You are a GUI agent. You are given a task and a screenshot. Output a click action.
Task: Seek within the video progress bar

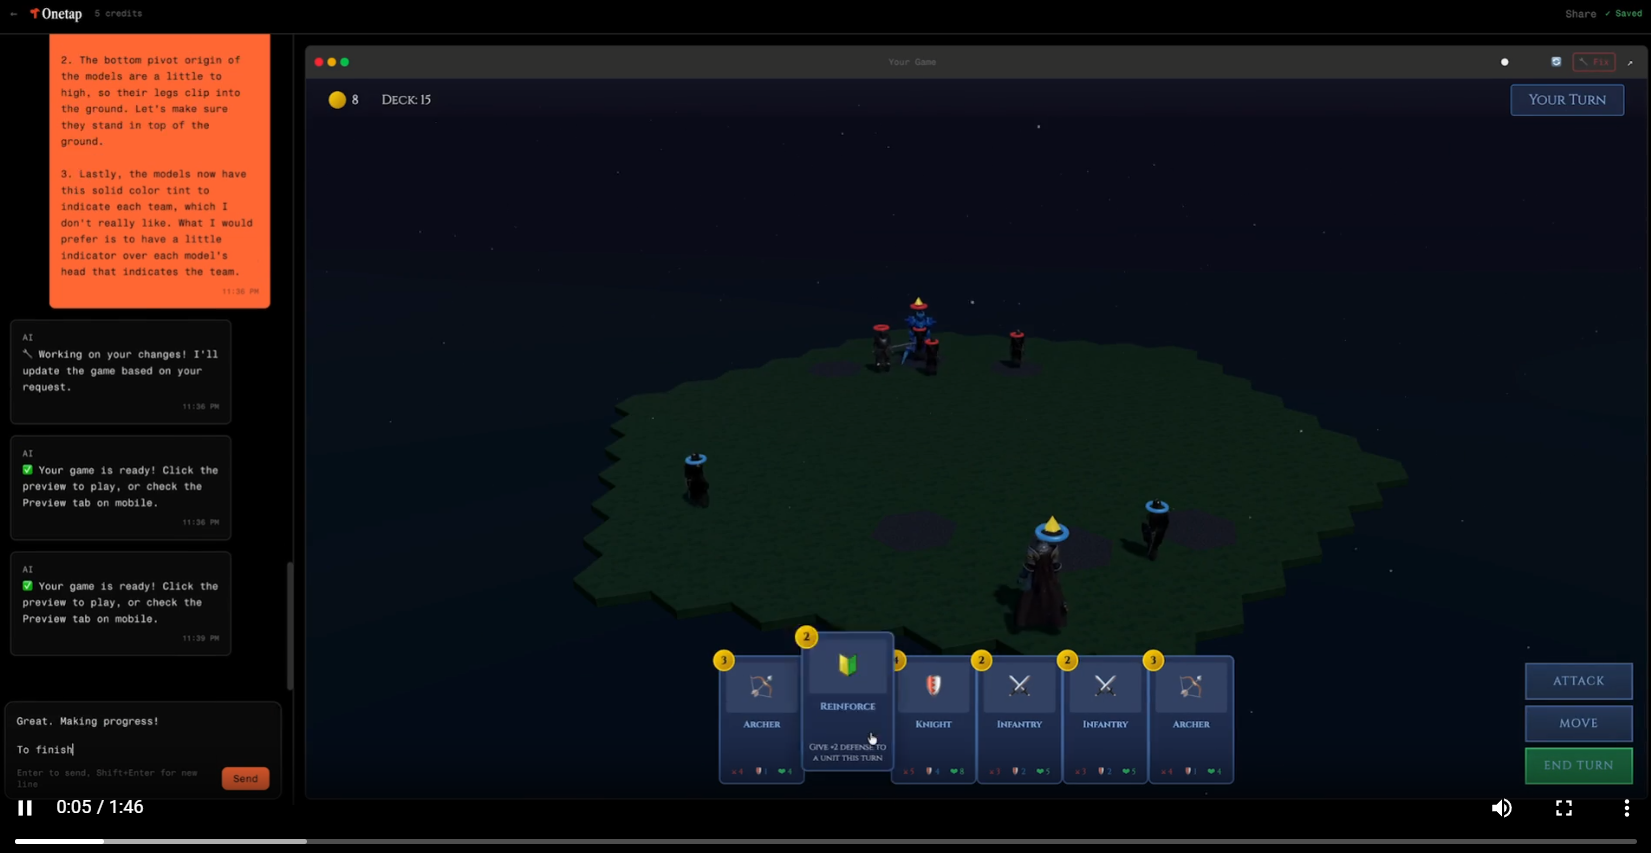pyautogui.click(x=825, y=841)
